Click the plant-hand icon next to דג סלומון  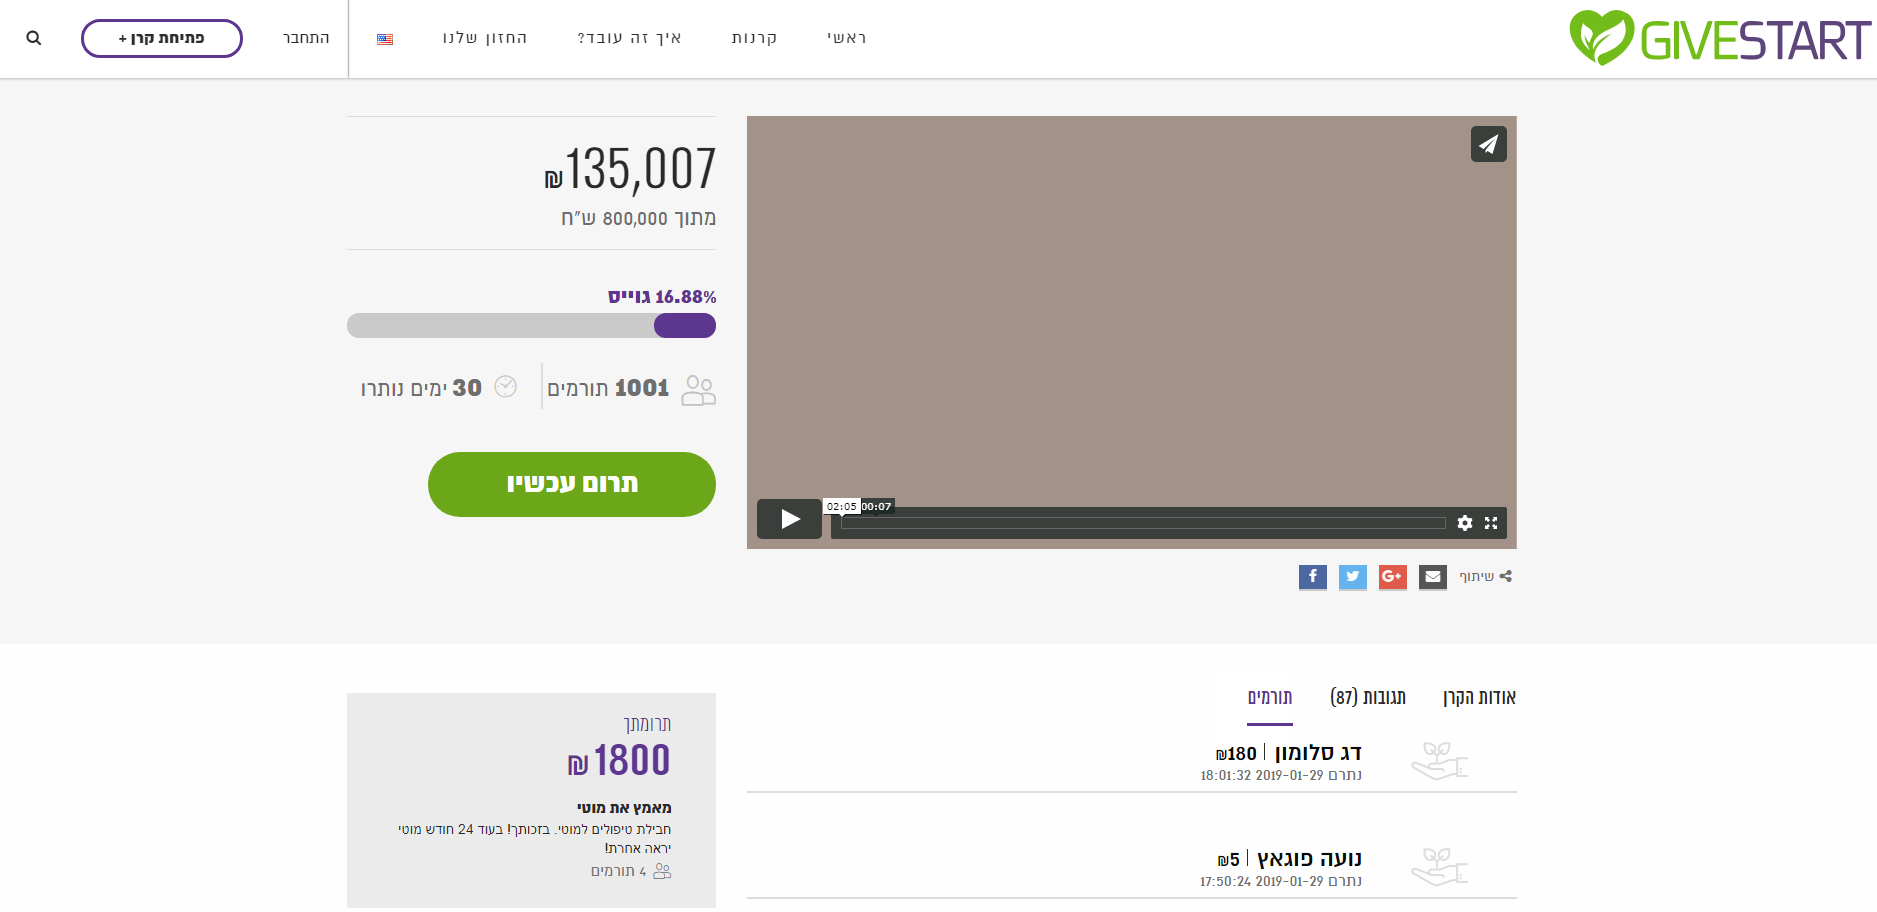pos(1439,761)
